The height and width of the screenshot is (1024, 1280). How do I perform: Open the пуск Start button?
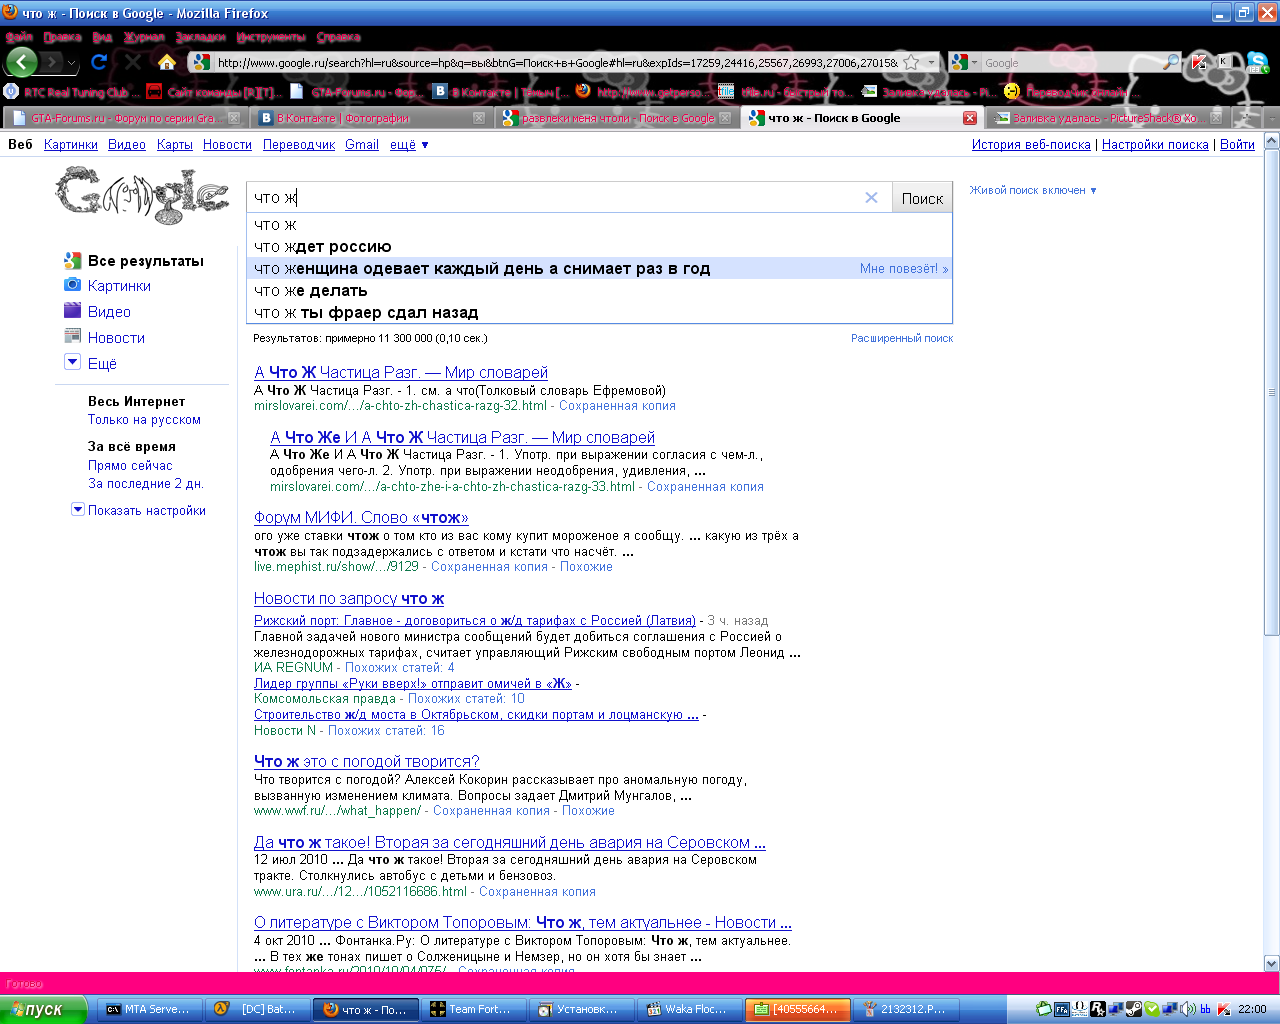(x=44, y=1009)
